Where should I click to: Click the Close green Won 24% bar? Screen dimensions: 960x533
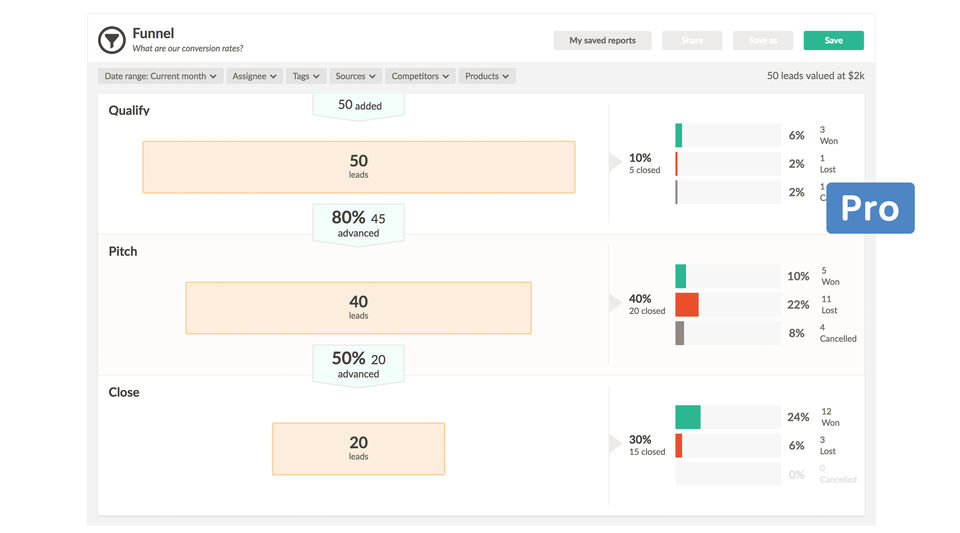688,417
